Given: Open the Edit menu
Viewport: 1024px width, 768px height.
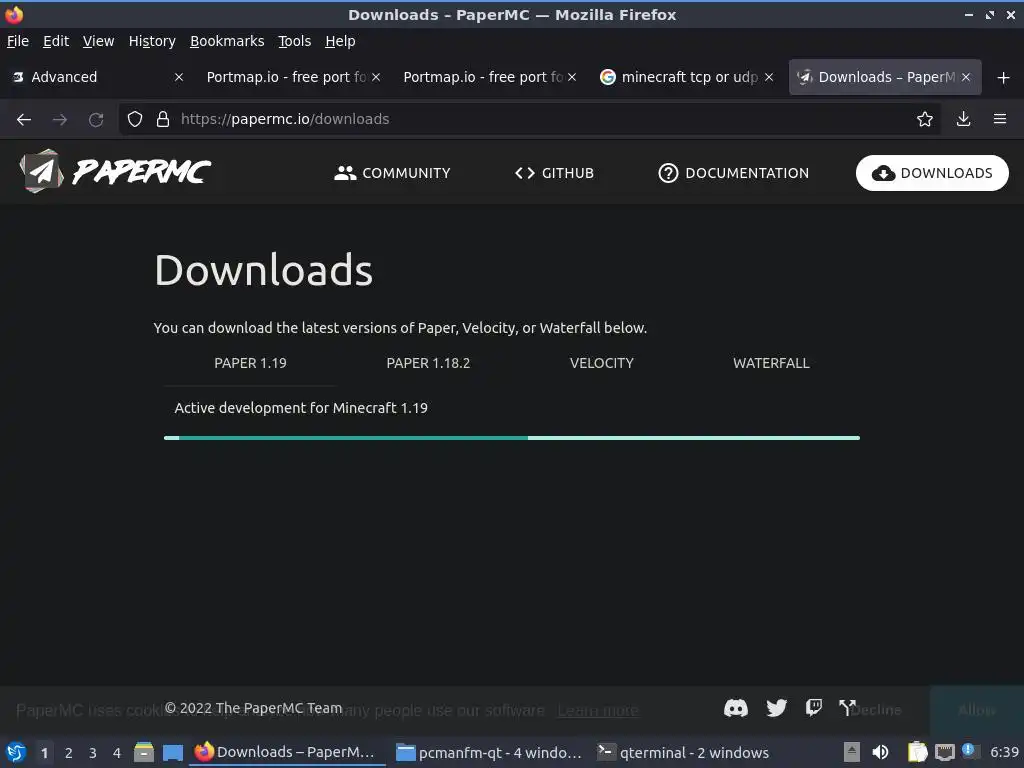Looking at the screenshot, I should coord(56,41).
